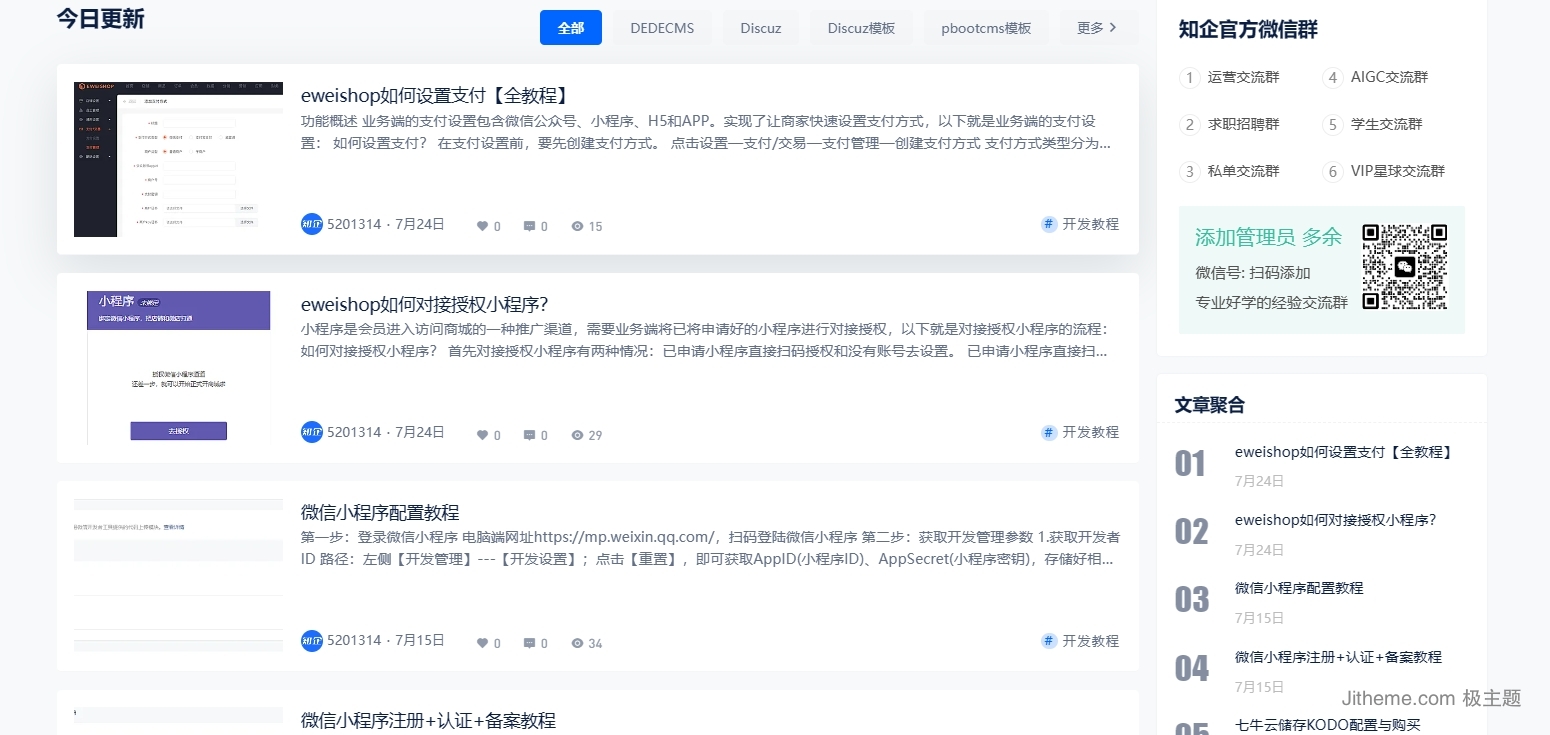Image resolution: width=1550 pixels, height=735 pixels.
Task: Switch to the Discuz tab
Action: (x=761, y=28)
